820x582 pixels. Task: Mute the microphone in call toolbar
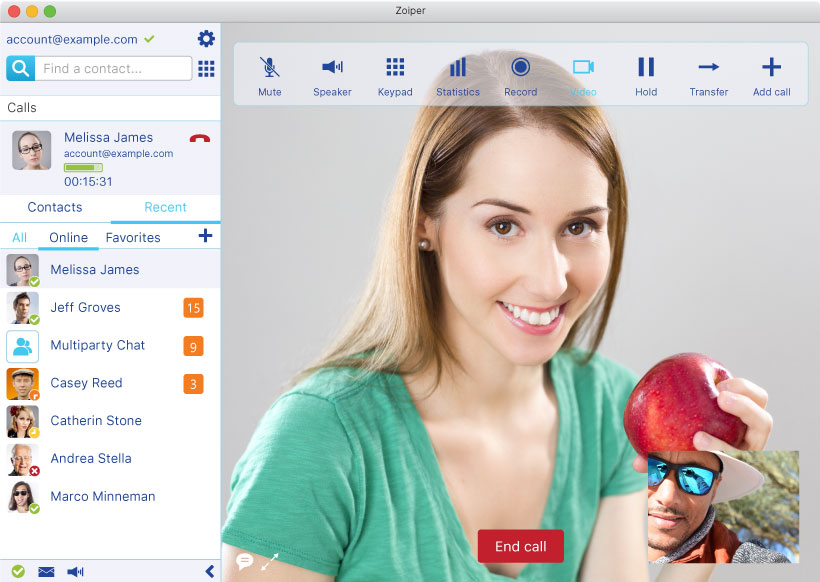pyautogui.click(x=269, y=76)
